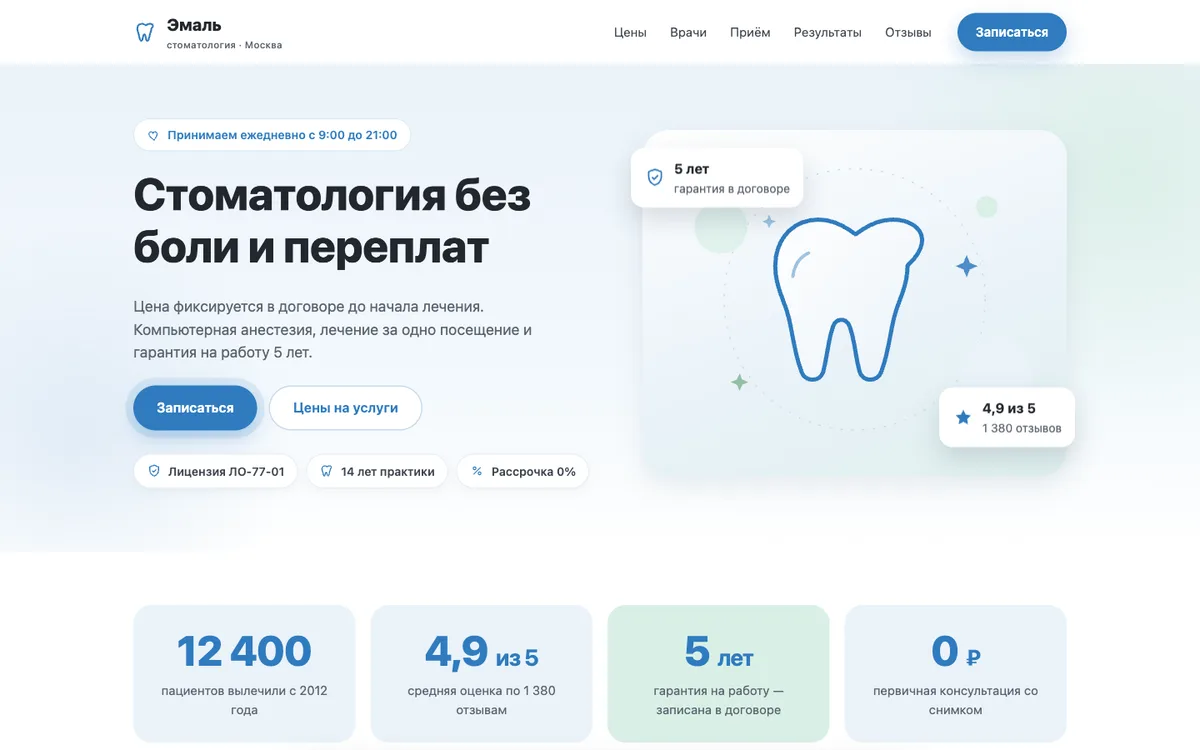The height and width of the screenshot is (750, 1200).
Task: Click the hero Записаться button
Action: click(x=195, y=408)
